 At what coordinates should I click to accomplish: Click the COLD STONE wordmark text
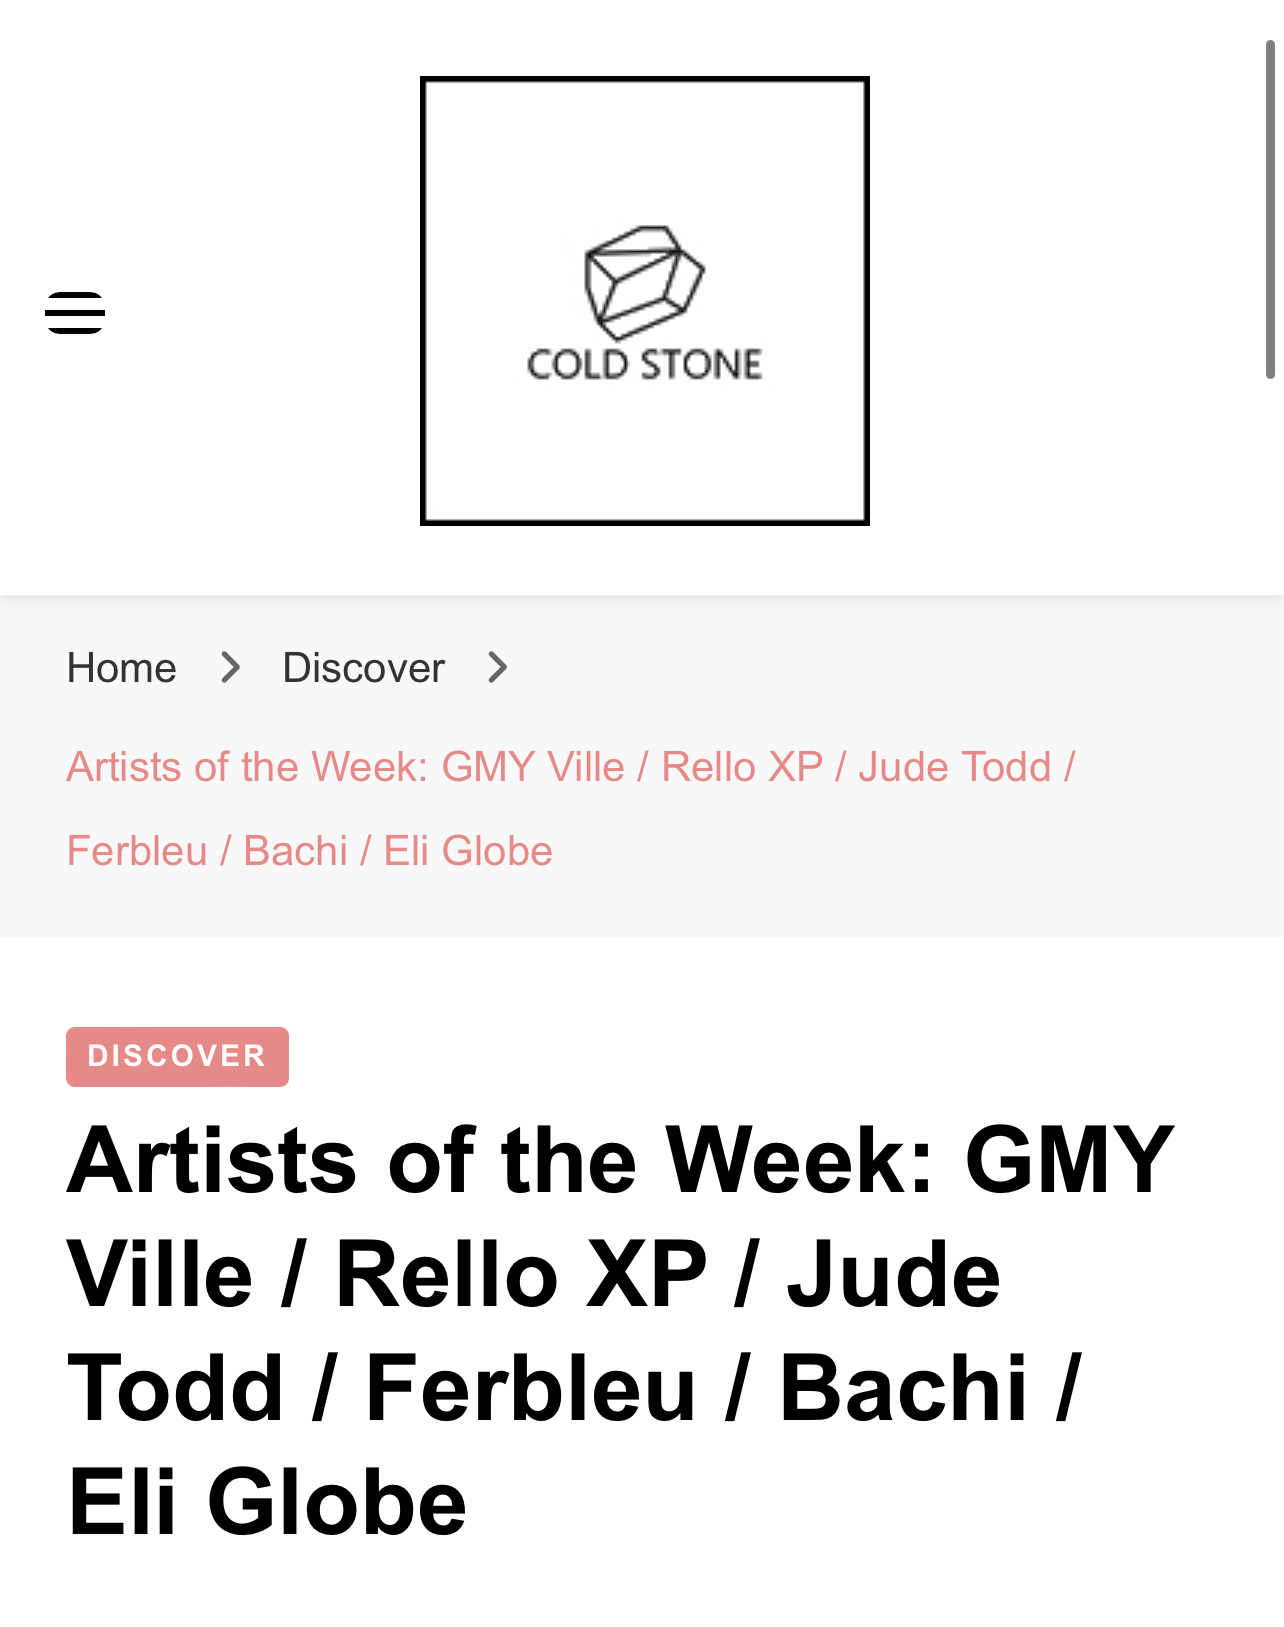point(645,364)
